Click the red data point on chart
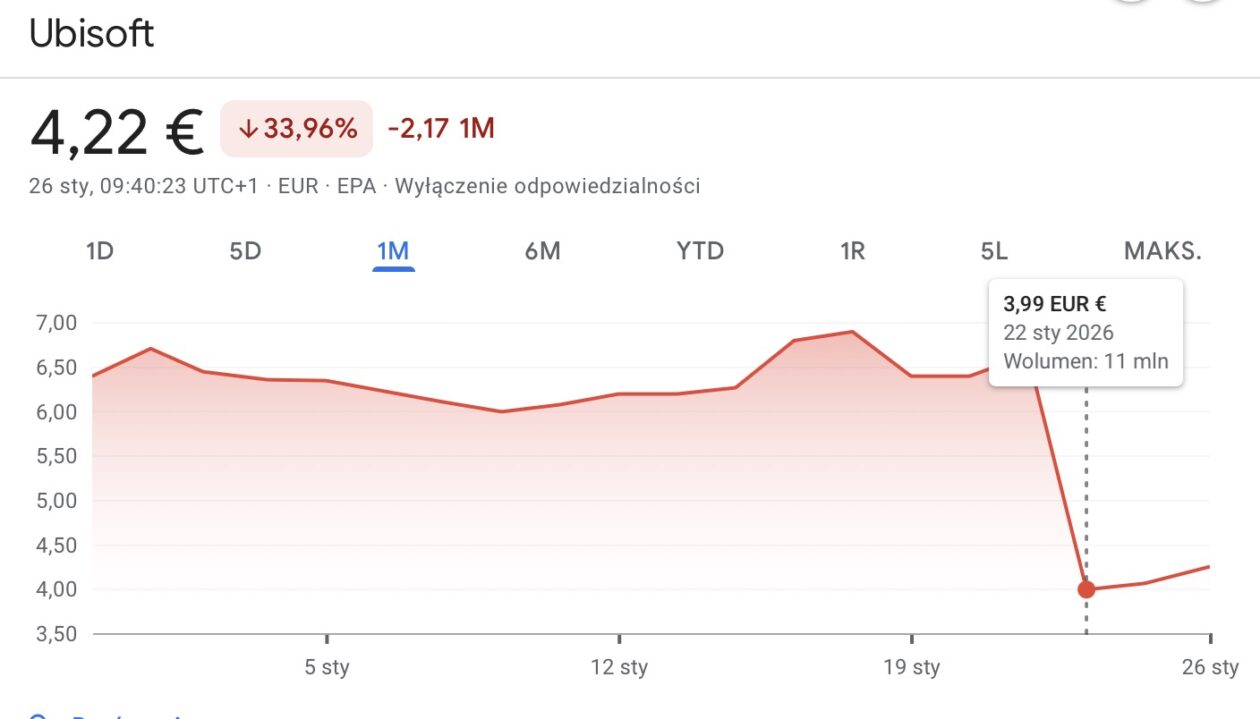Viewport: 1260px width, 719px height. [x=1086, y=589]
